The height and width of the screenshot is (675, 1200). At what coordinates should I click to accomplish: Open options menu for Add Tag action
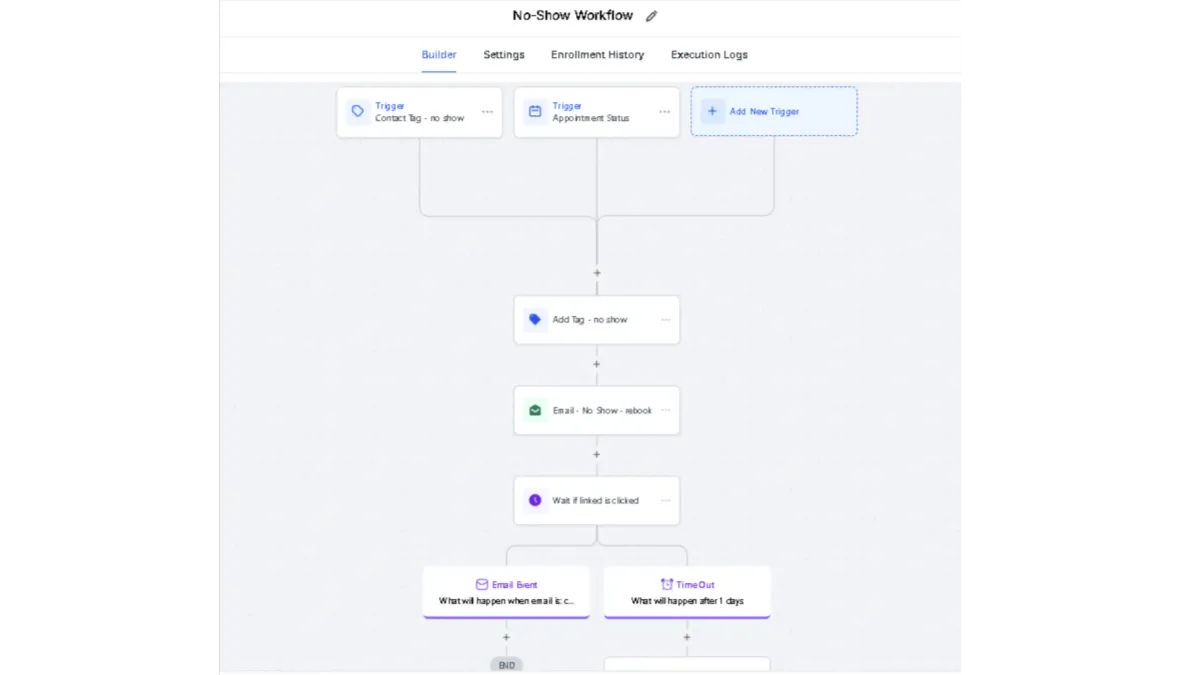pos(665,320)
